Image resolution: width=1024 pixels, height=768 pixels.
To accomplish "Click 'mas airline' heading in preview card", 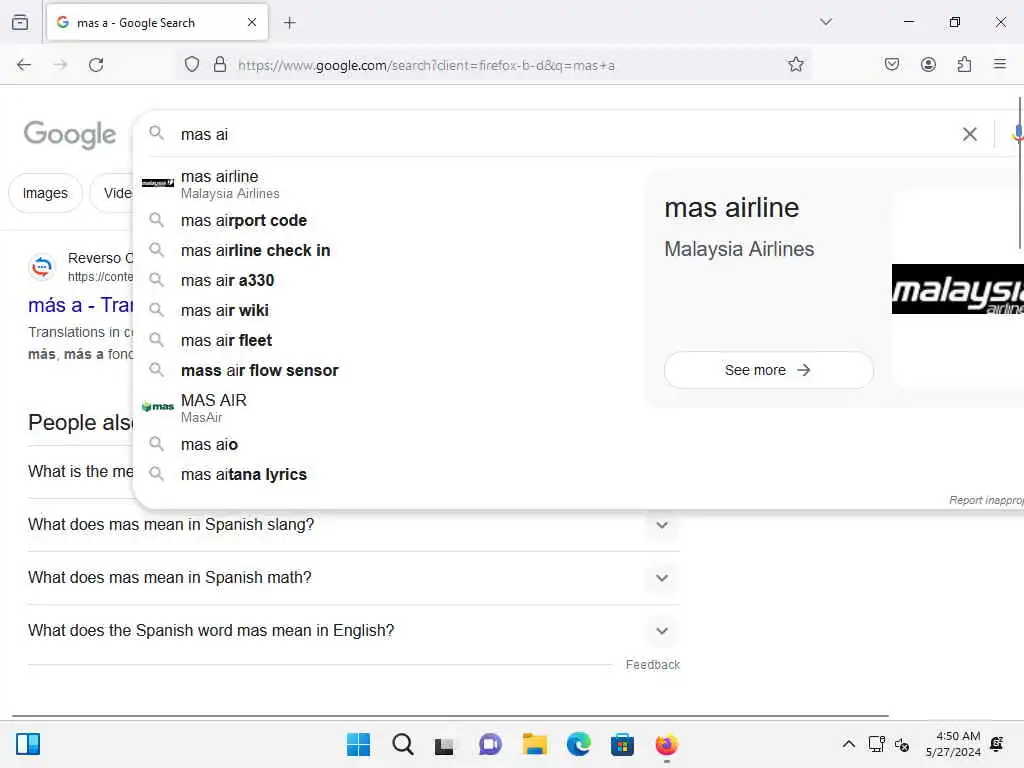I will click(x=731, y=208).
